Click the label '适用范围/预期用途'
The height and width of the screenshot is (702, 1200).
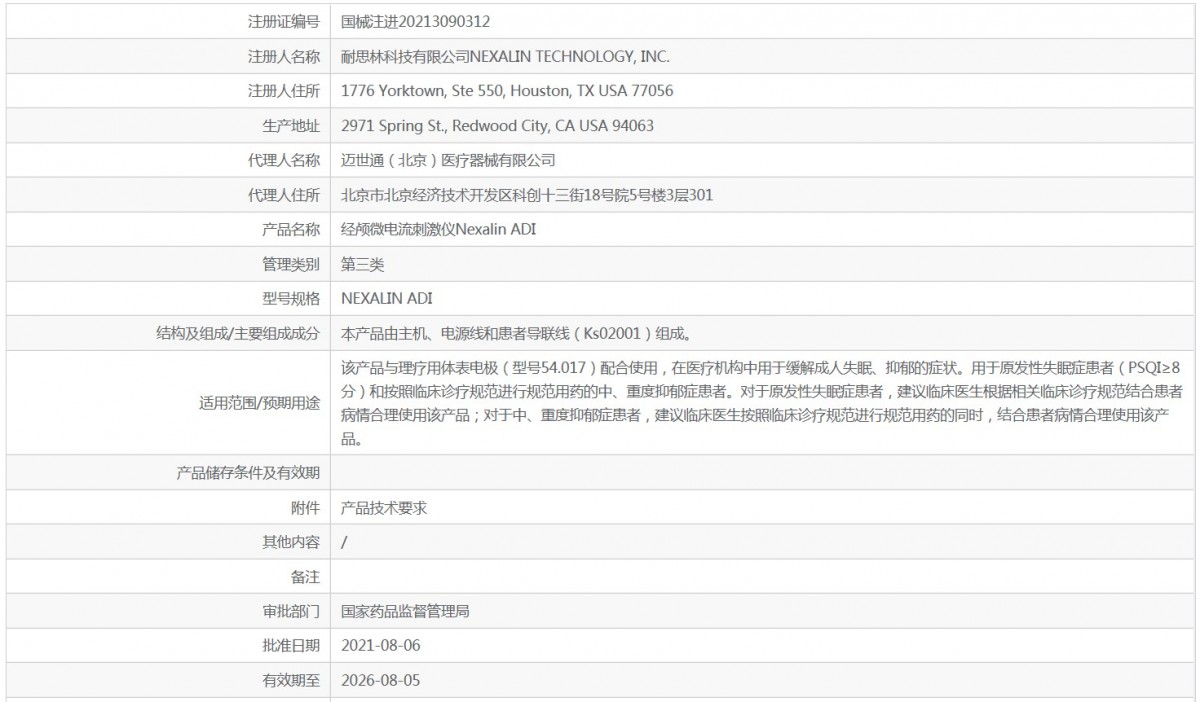pyautogui.click(x=260, y=404)
